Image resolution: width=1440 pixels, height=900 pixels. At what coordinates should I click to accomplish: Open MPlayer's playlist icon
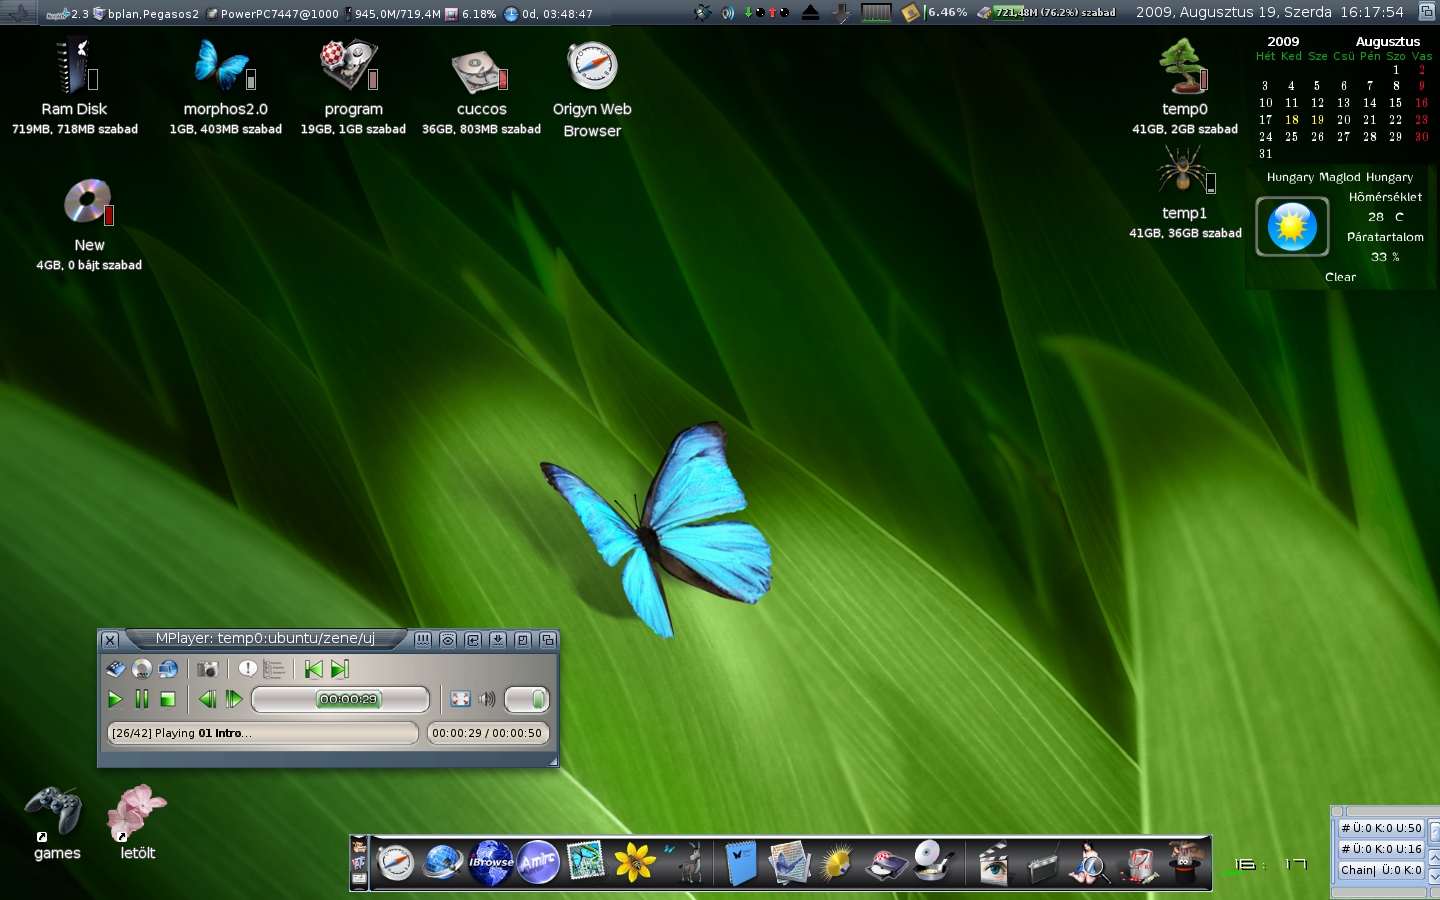[272, 669]
